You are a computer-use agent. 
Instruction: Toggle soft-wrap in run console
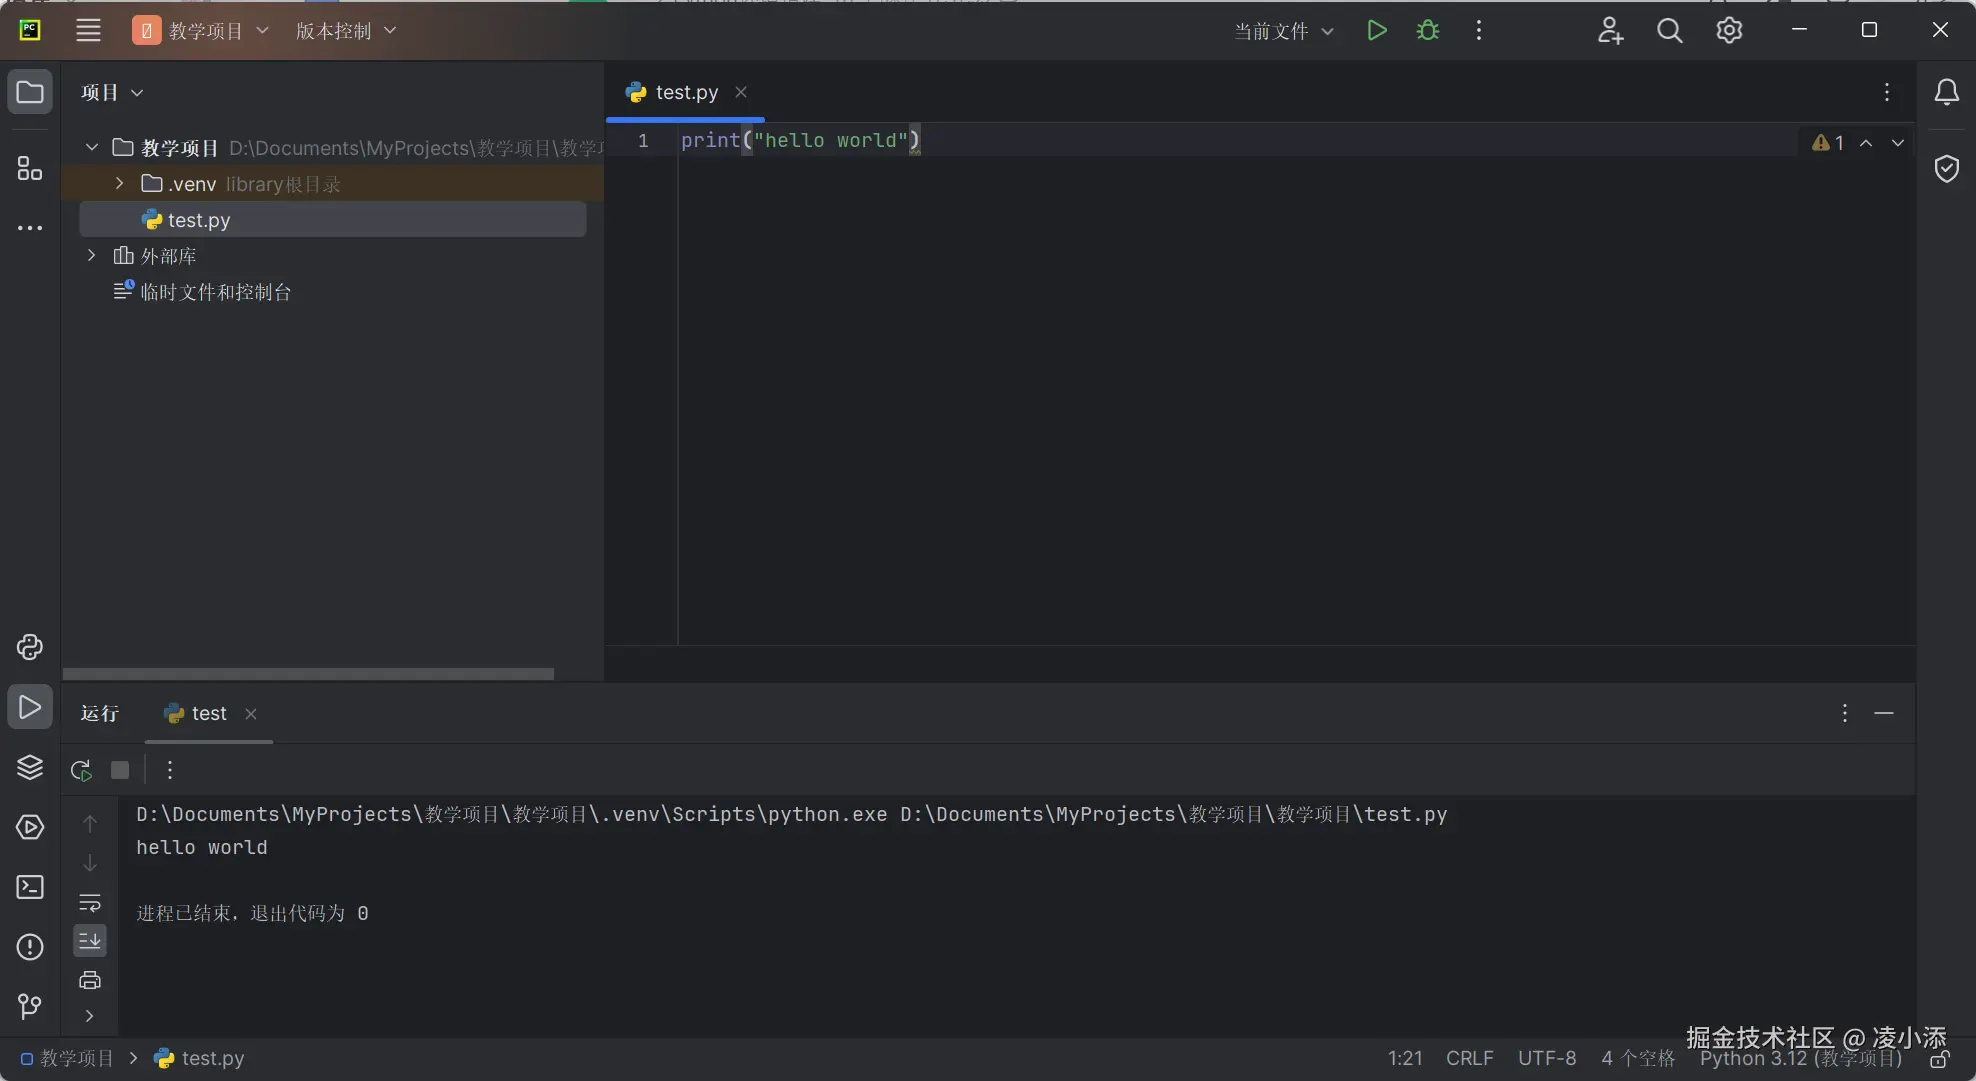coord(90,903)
